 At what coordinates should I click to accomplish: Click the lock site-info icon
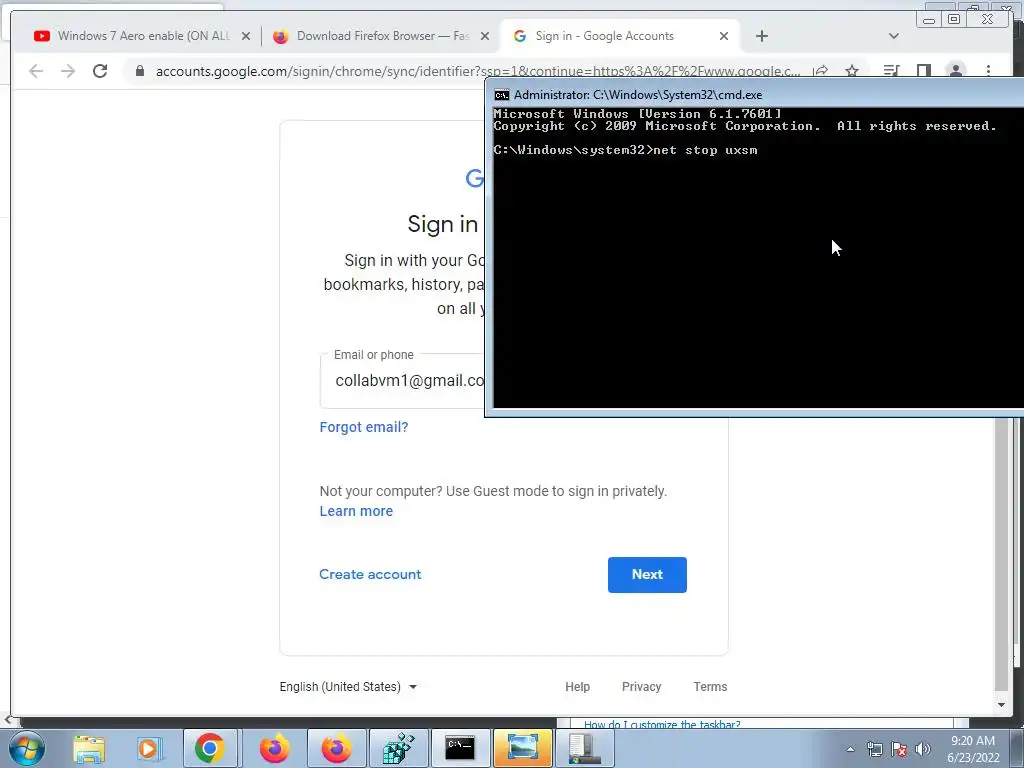[x=140, y=71]
